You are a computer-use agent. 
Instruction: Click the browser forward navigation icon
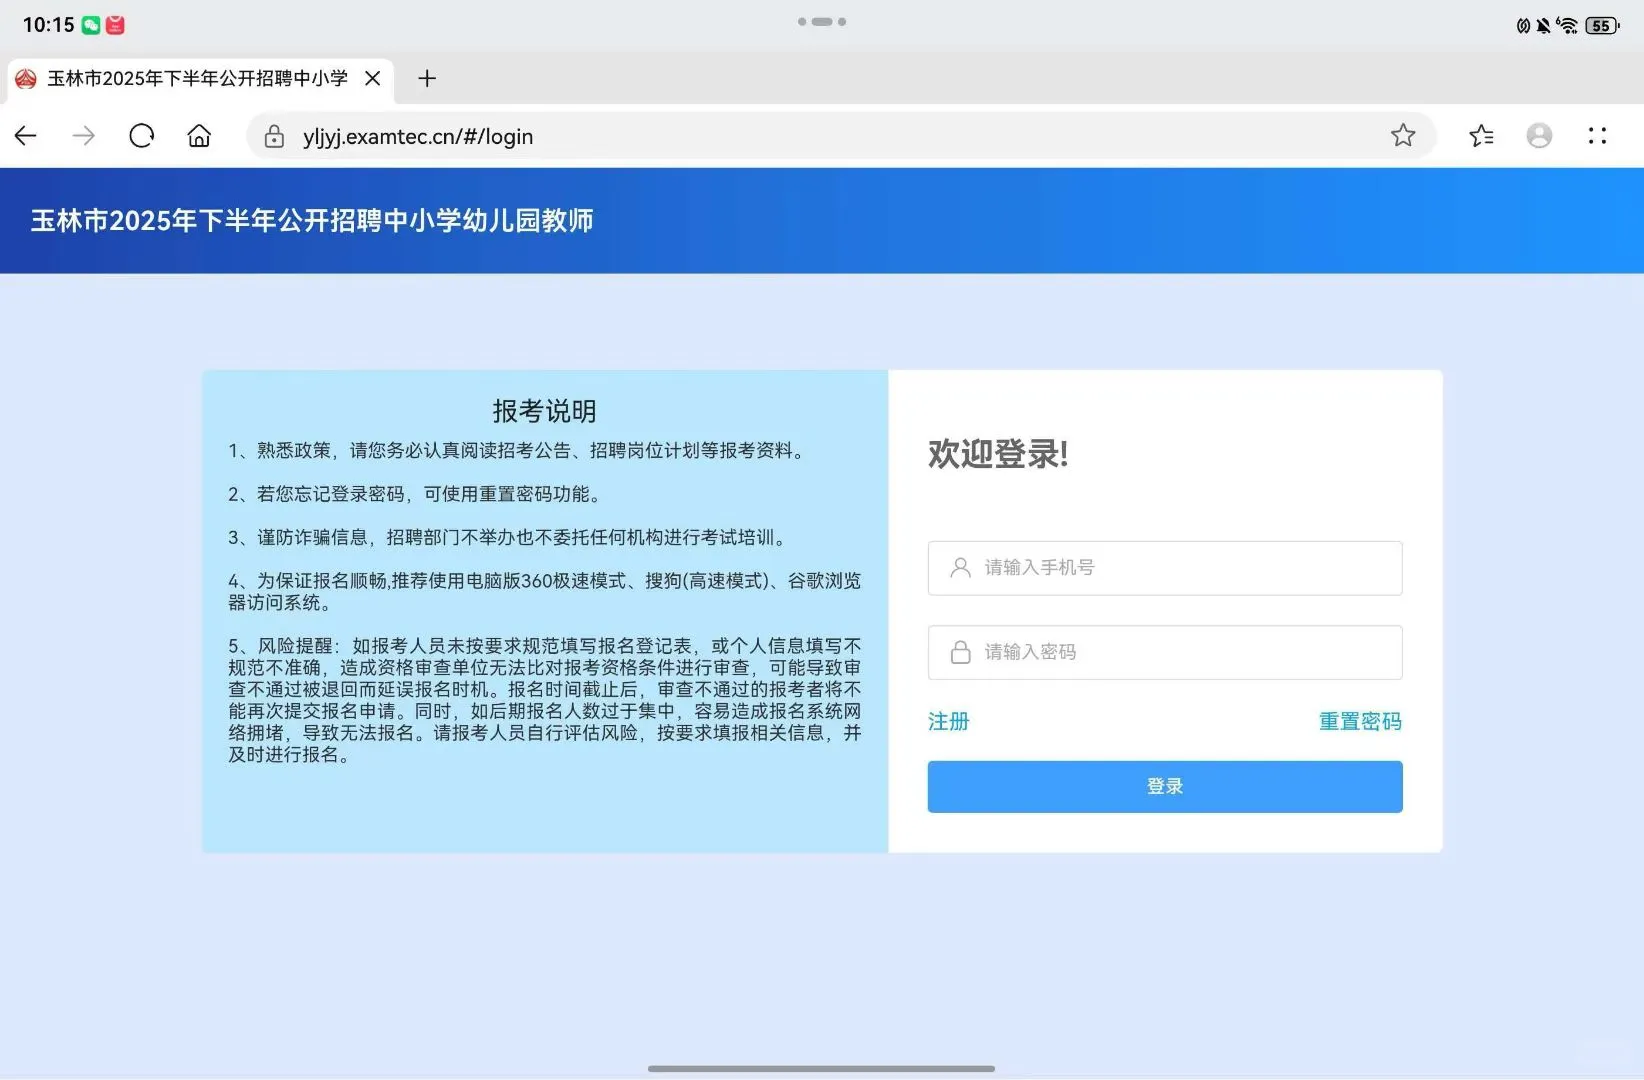point(83,135)
